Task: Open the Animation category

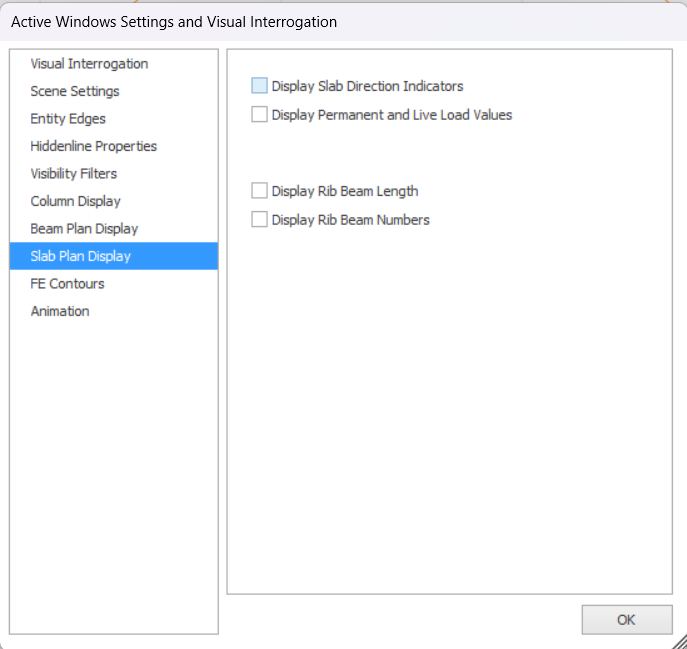Action: click(60, 311)
